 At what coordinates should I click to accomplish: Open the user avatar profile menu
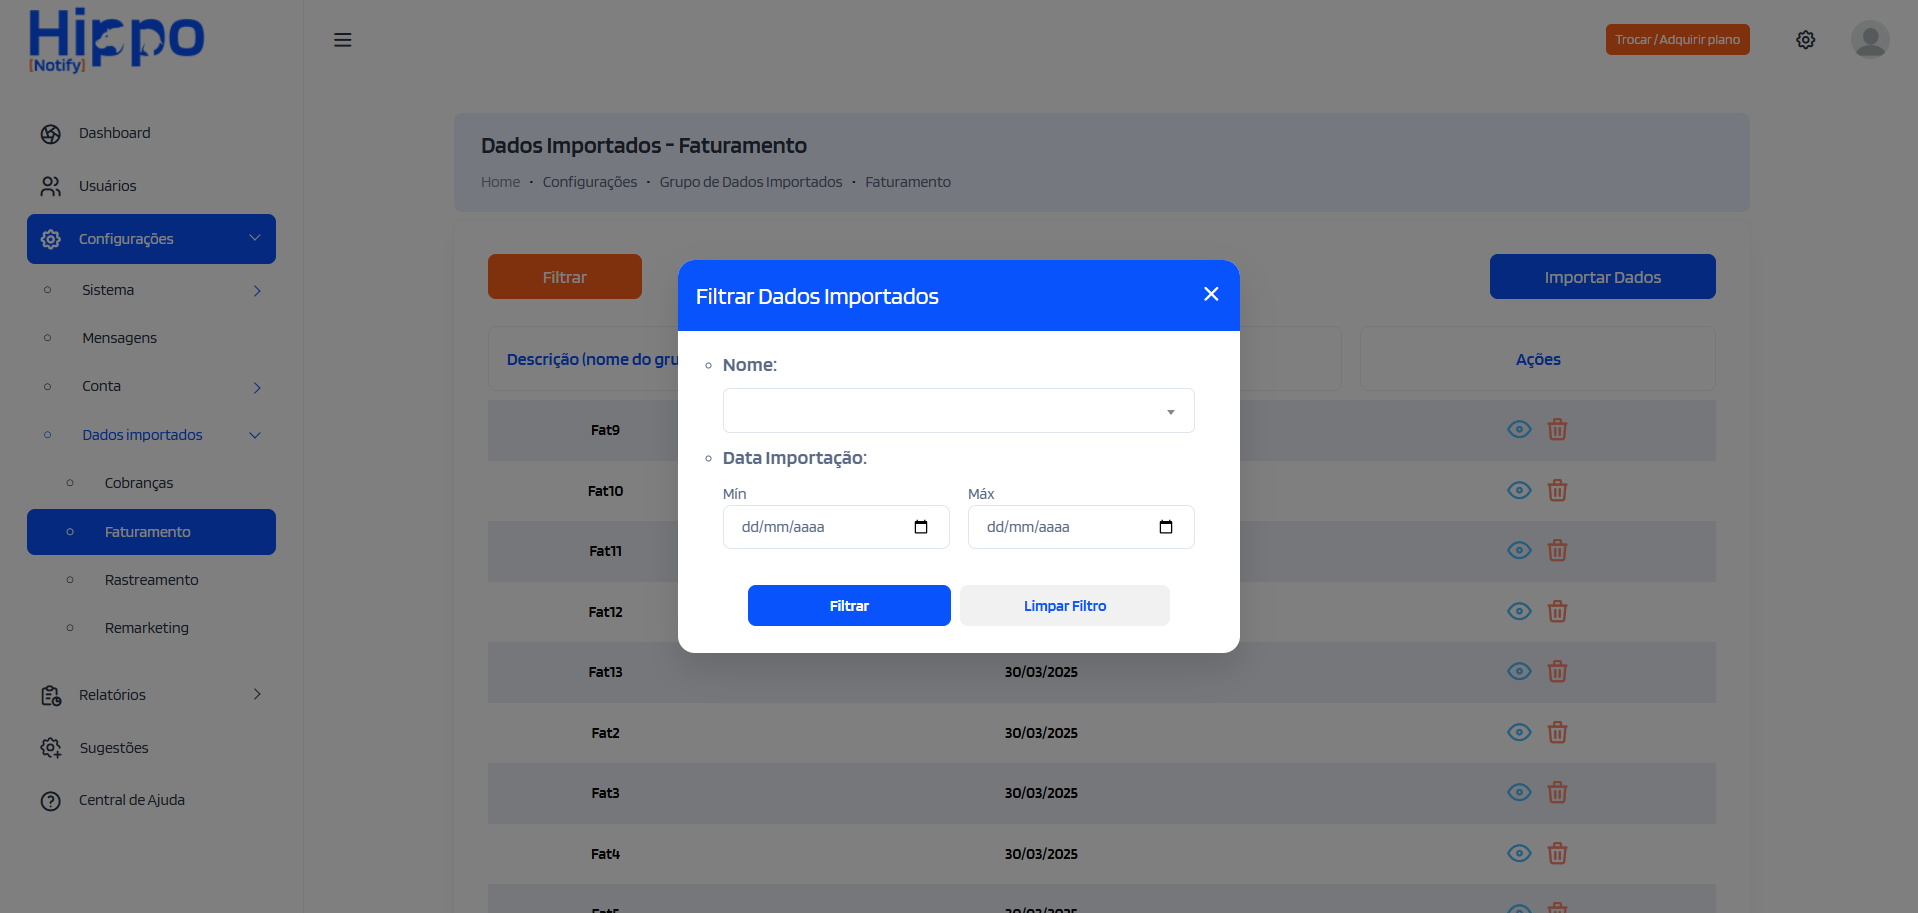tap(1869, 40)
